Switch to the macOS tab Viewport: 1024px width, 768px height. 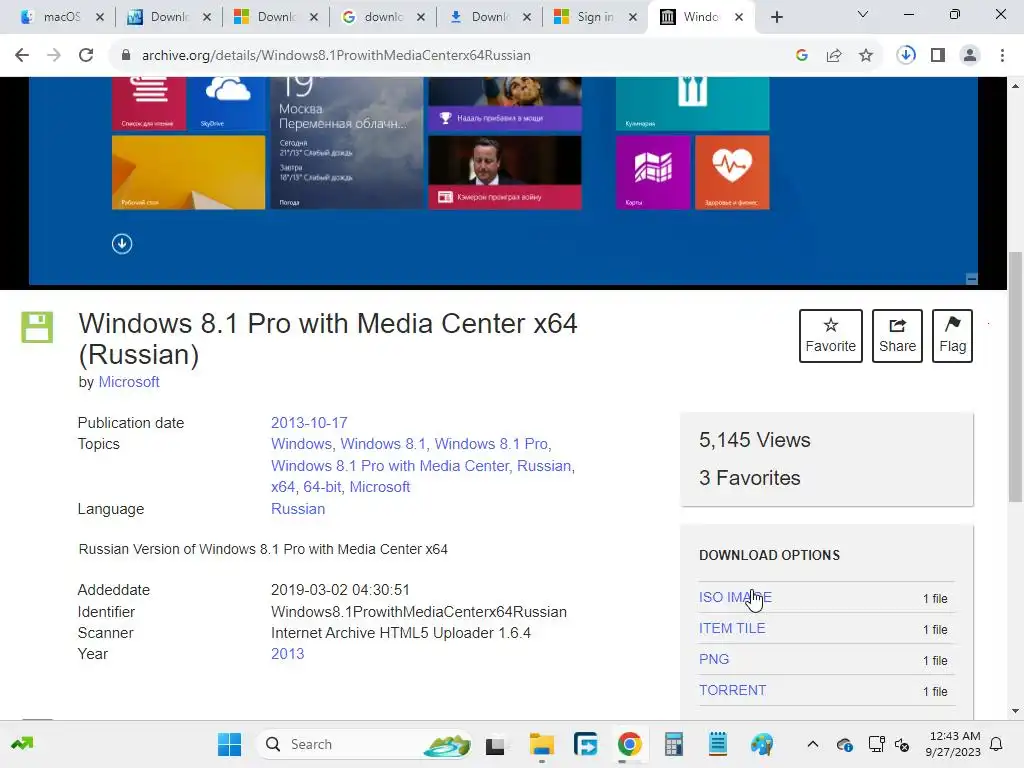coord(62,17)
